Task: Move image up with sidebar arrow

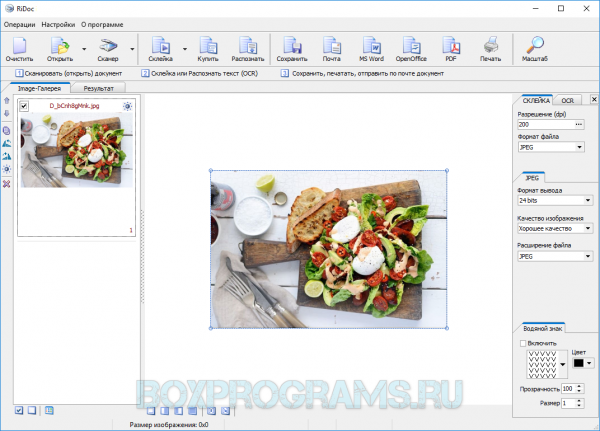Action: [7, 101]
